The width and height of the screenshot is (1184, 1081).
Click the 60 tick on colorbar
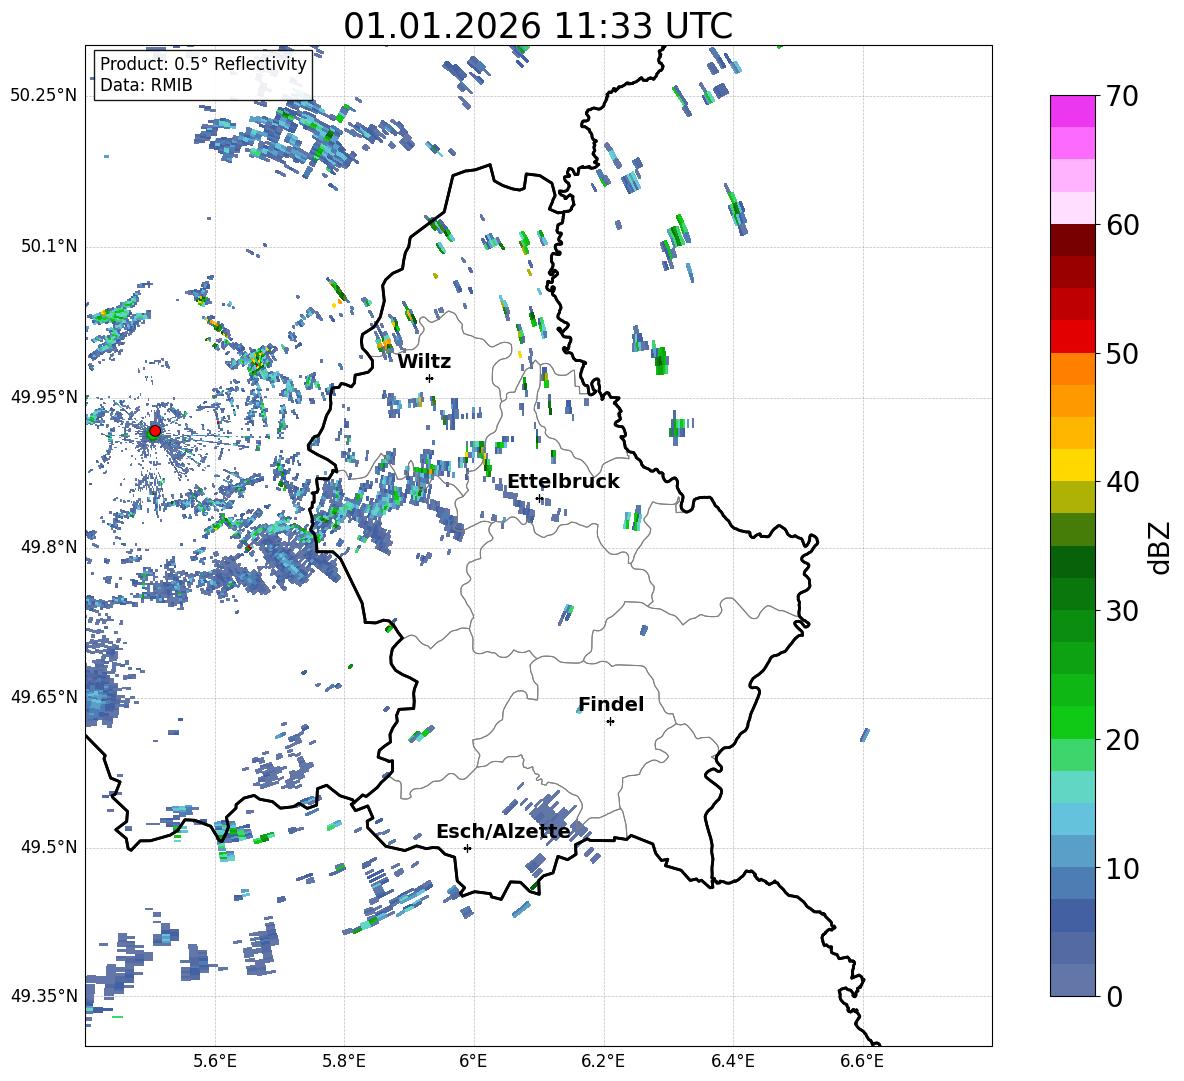click(1122, 225)
